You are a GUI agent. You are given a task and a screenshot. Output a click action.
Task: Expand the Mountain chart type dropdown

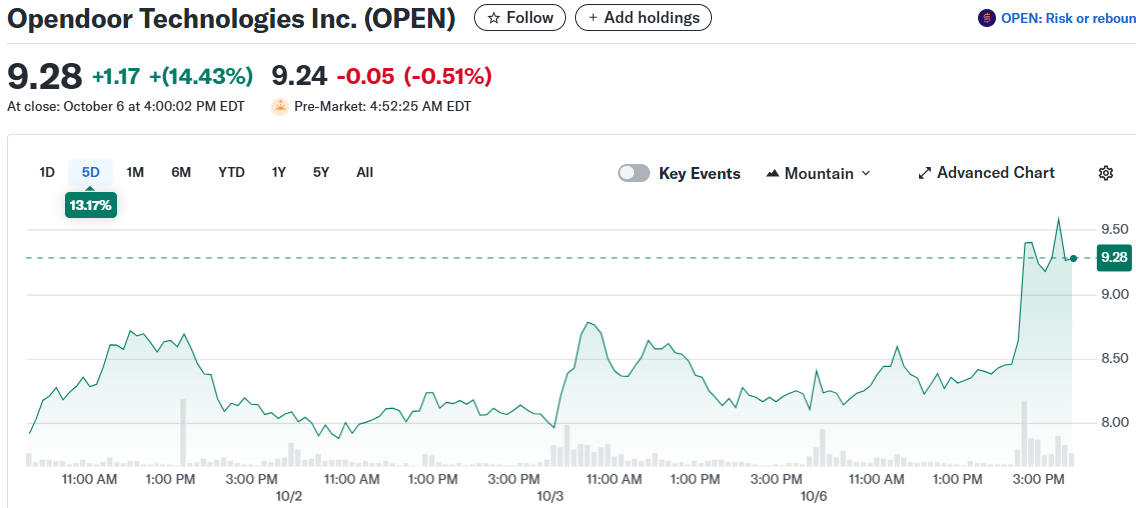click(x=818, y=173)
